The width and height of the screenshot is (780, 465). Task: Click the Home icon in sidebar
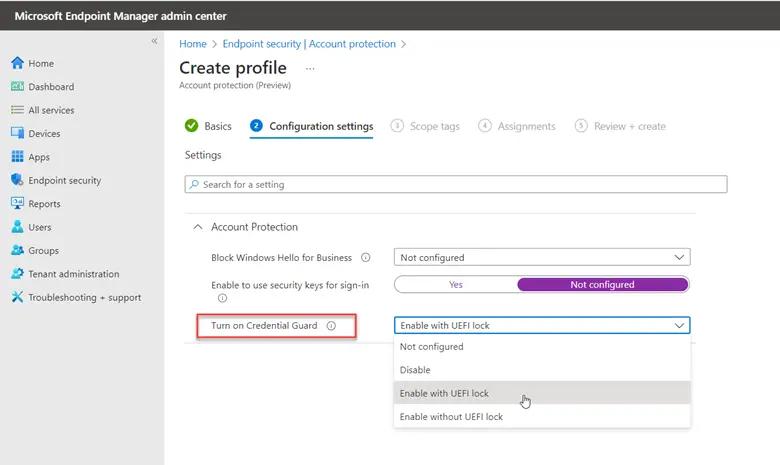17,63
